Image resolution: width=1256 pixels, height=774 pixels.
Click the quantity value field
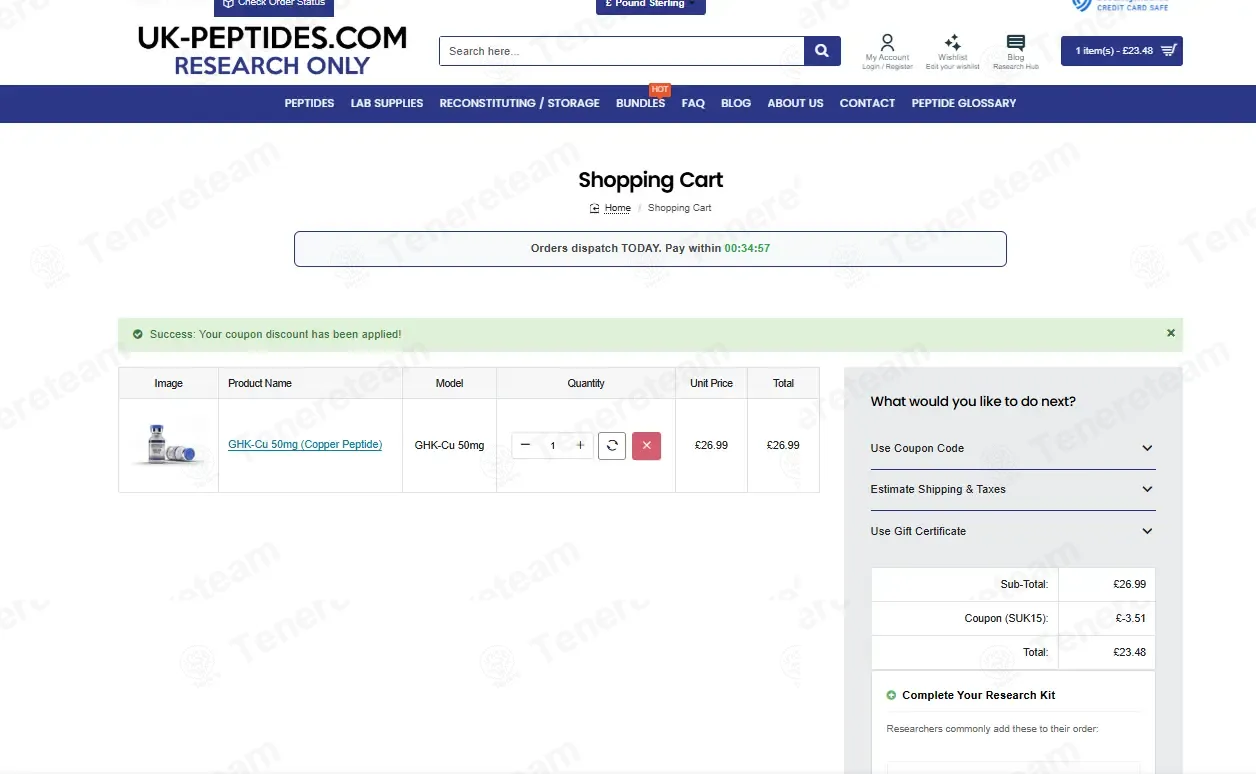pyautogui.click(x=553, y=445)
